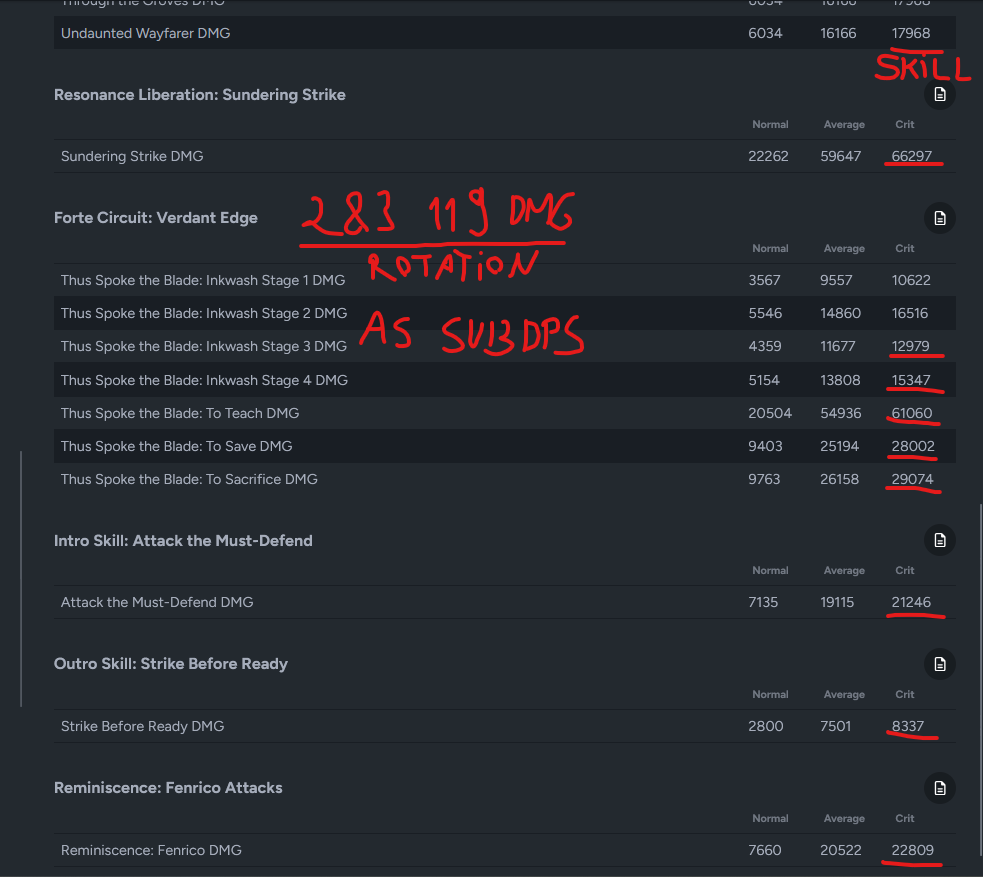This screenshot has width=983, height=877.
Task: Select the Sundering Strike DMG row label
Action: 132,156
